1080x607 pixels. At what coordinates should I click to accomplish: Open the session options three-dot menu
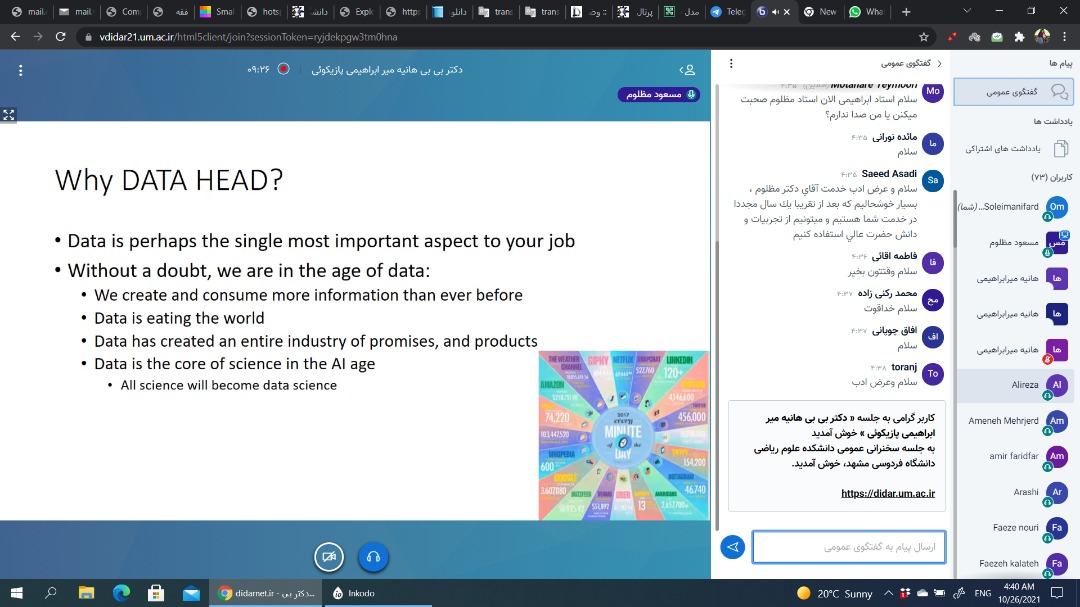point(20,70)
